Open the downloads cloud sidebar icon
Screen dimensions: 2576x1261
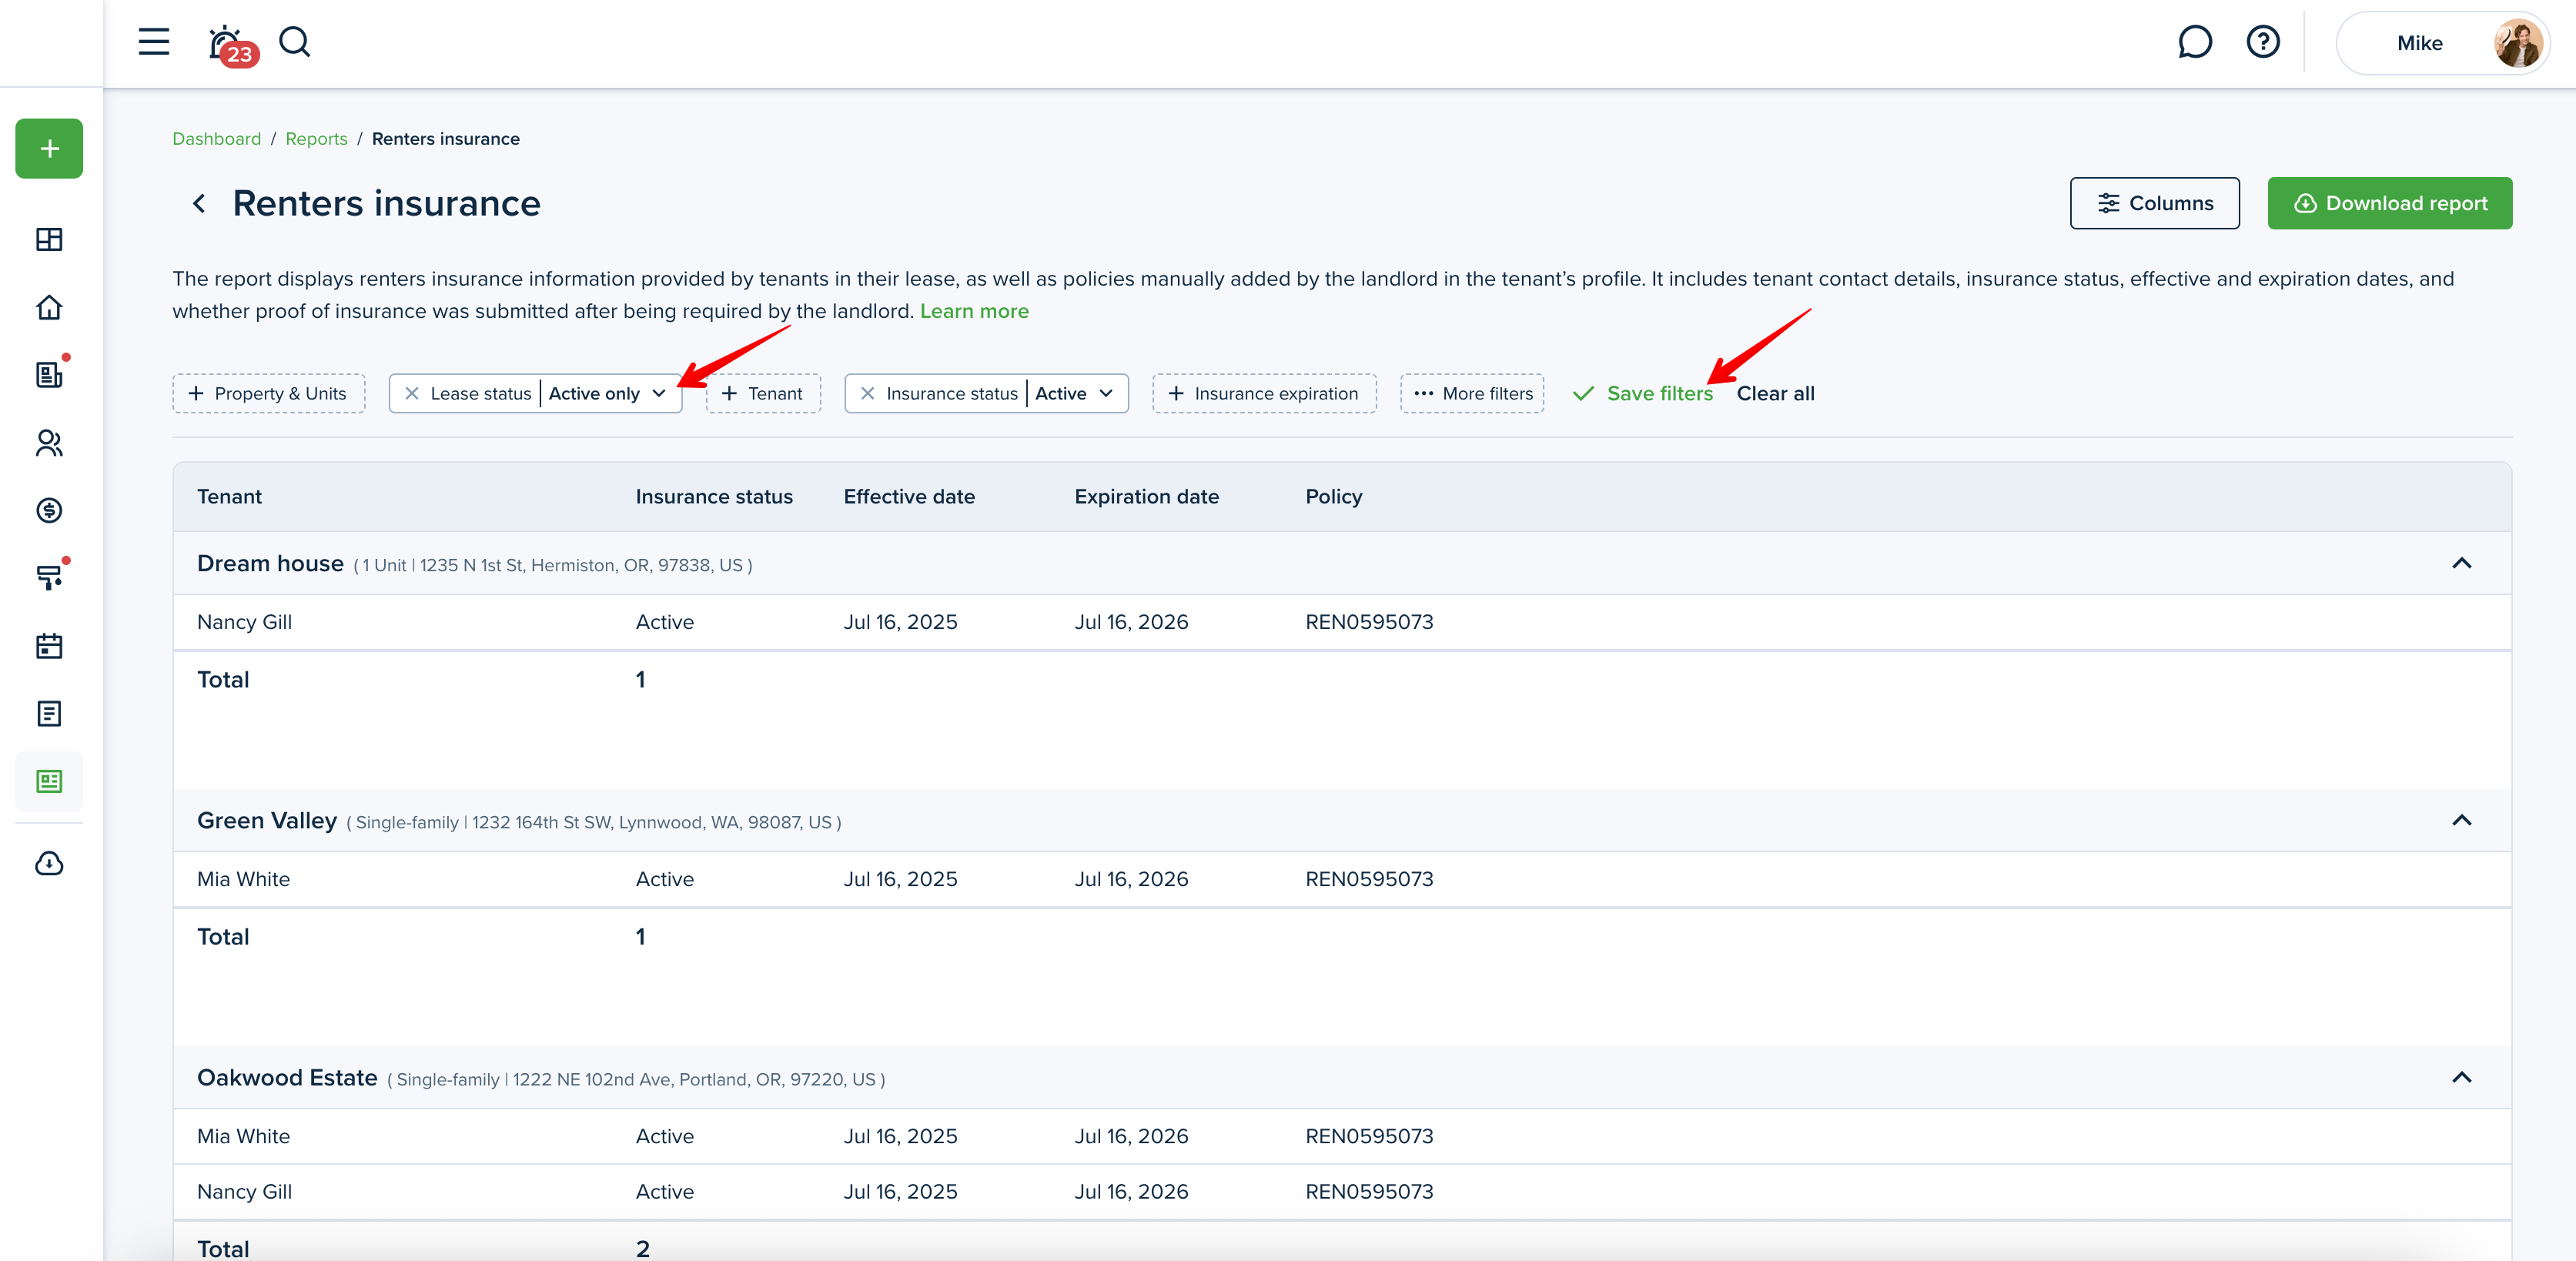click(49, 864)
